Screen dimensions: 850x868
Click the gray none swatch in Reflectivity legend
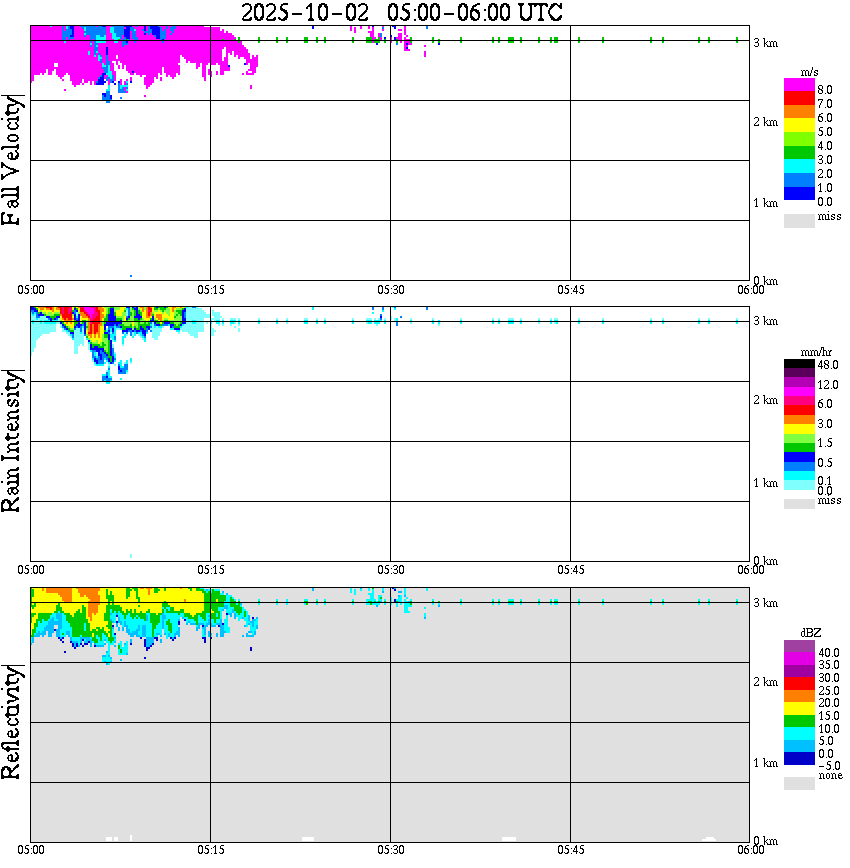799,783
